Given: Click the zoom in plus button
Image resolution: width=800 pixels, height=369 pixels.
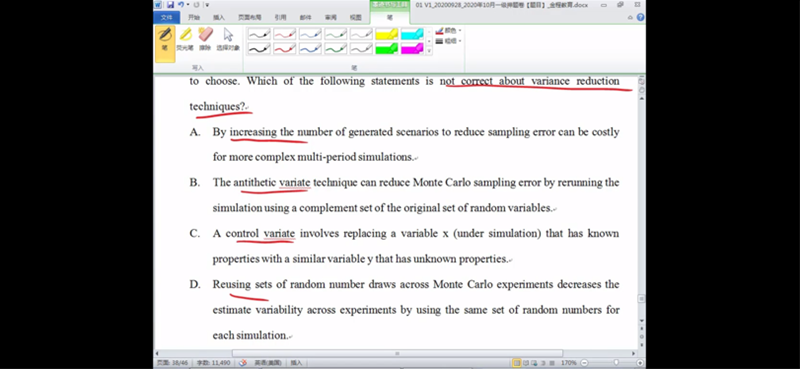Looking at the screenshot, I should 640,363.
